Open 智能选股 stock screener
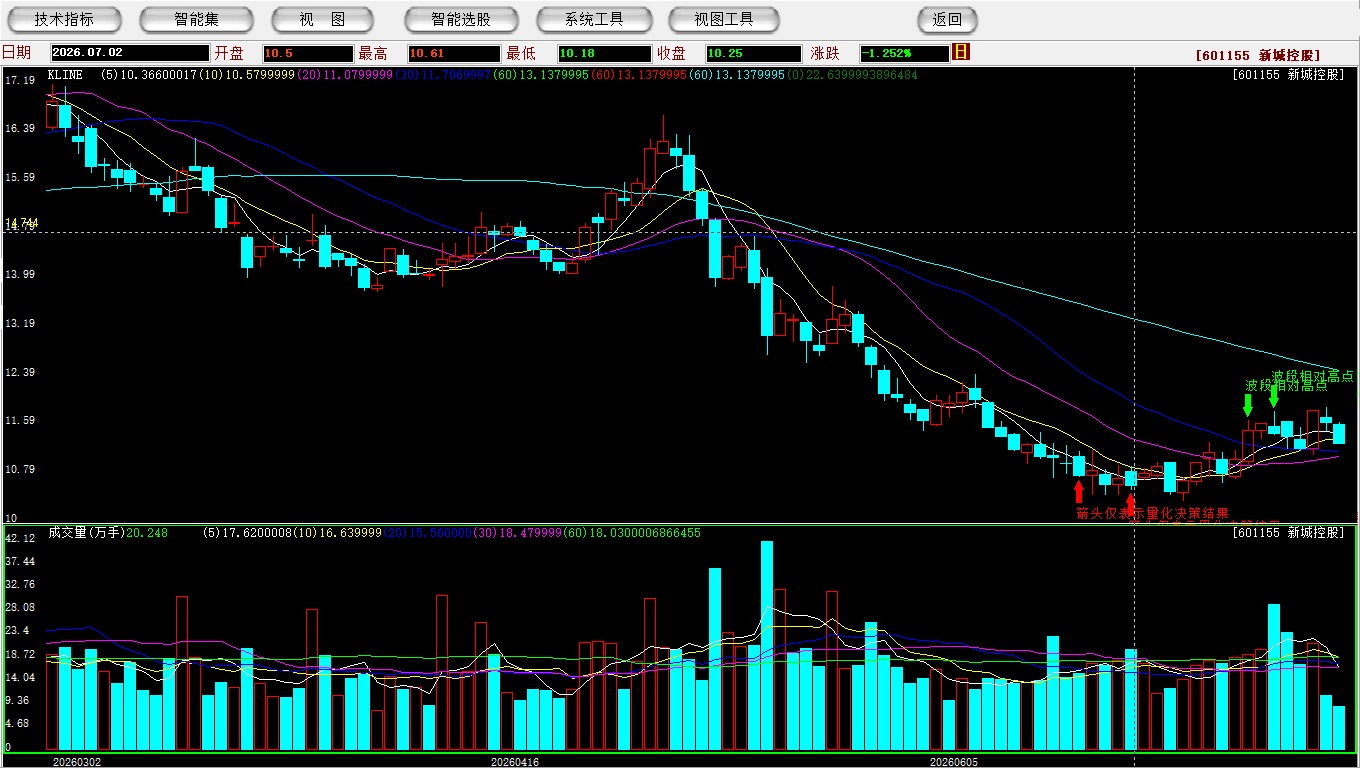 click(x=461, y=19)
